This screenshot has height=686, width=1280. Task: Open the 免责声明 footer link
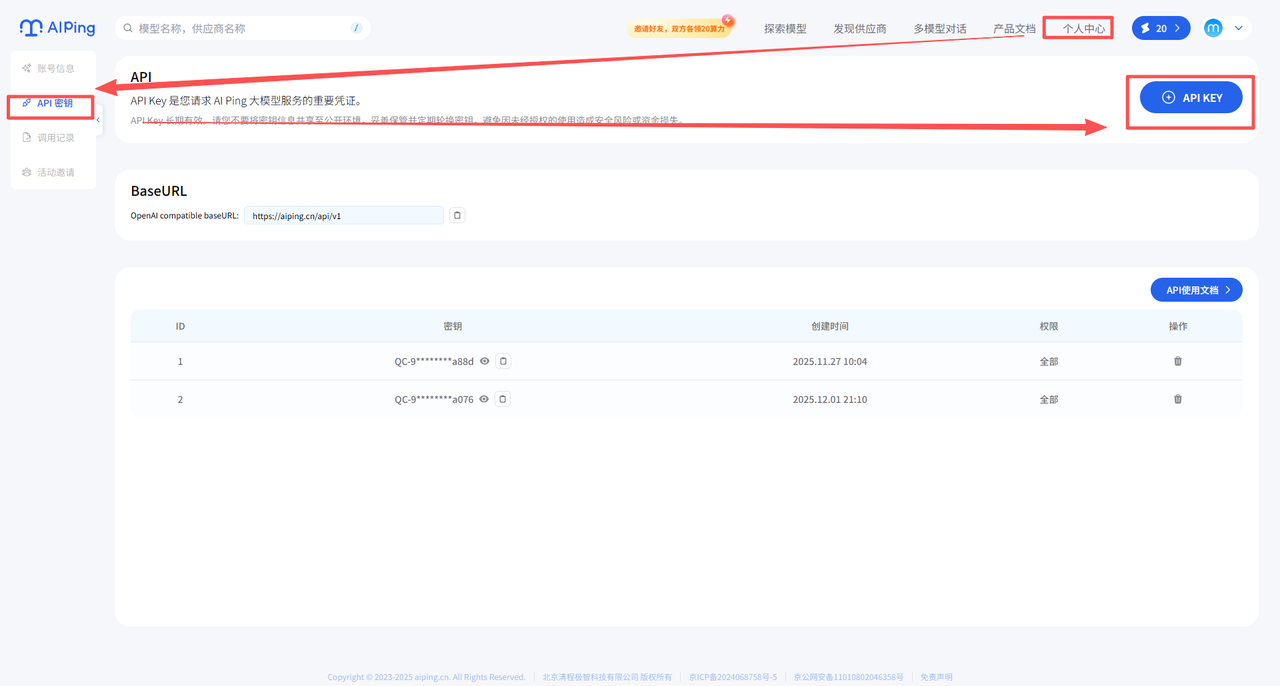coord(936,677)
